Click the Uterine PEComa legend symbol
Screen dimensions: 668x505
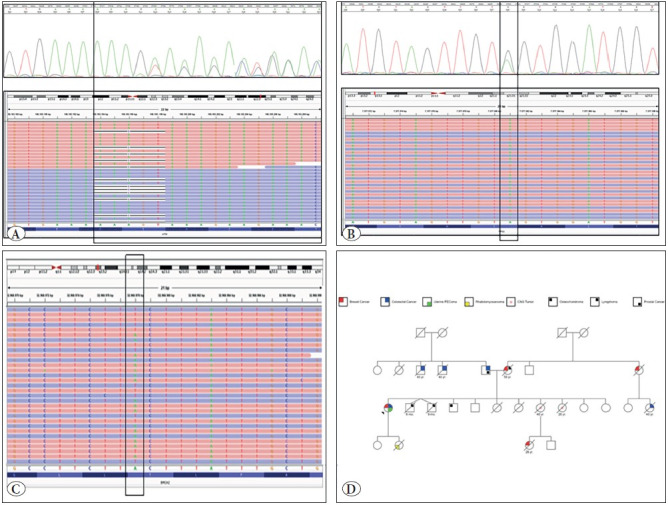pos(427,302)
